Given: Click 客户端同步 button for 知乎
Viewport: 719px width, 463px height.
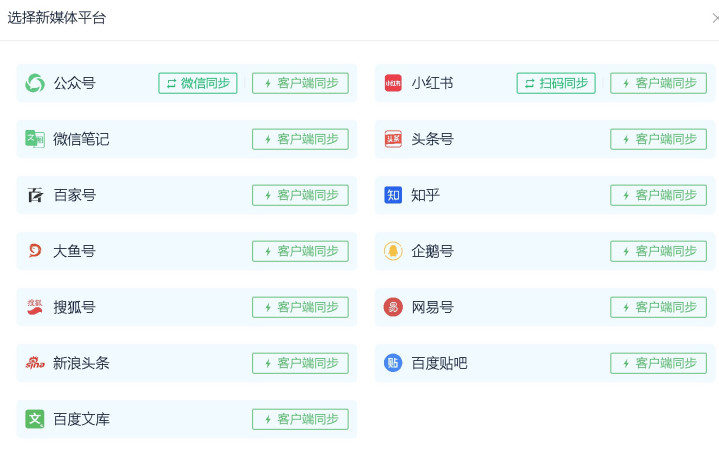Looking at the screenshot, I should click(x=658, y=195).
